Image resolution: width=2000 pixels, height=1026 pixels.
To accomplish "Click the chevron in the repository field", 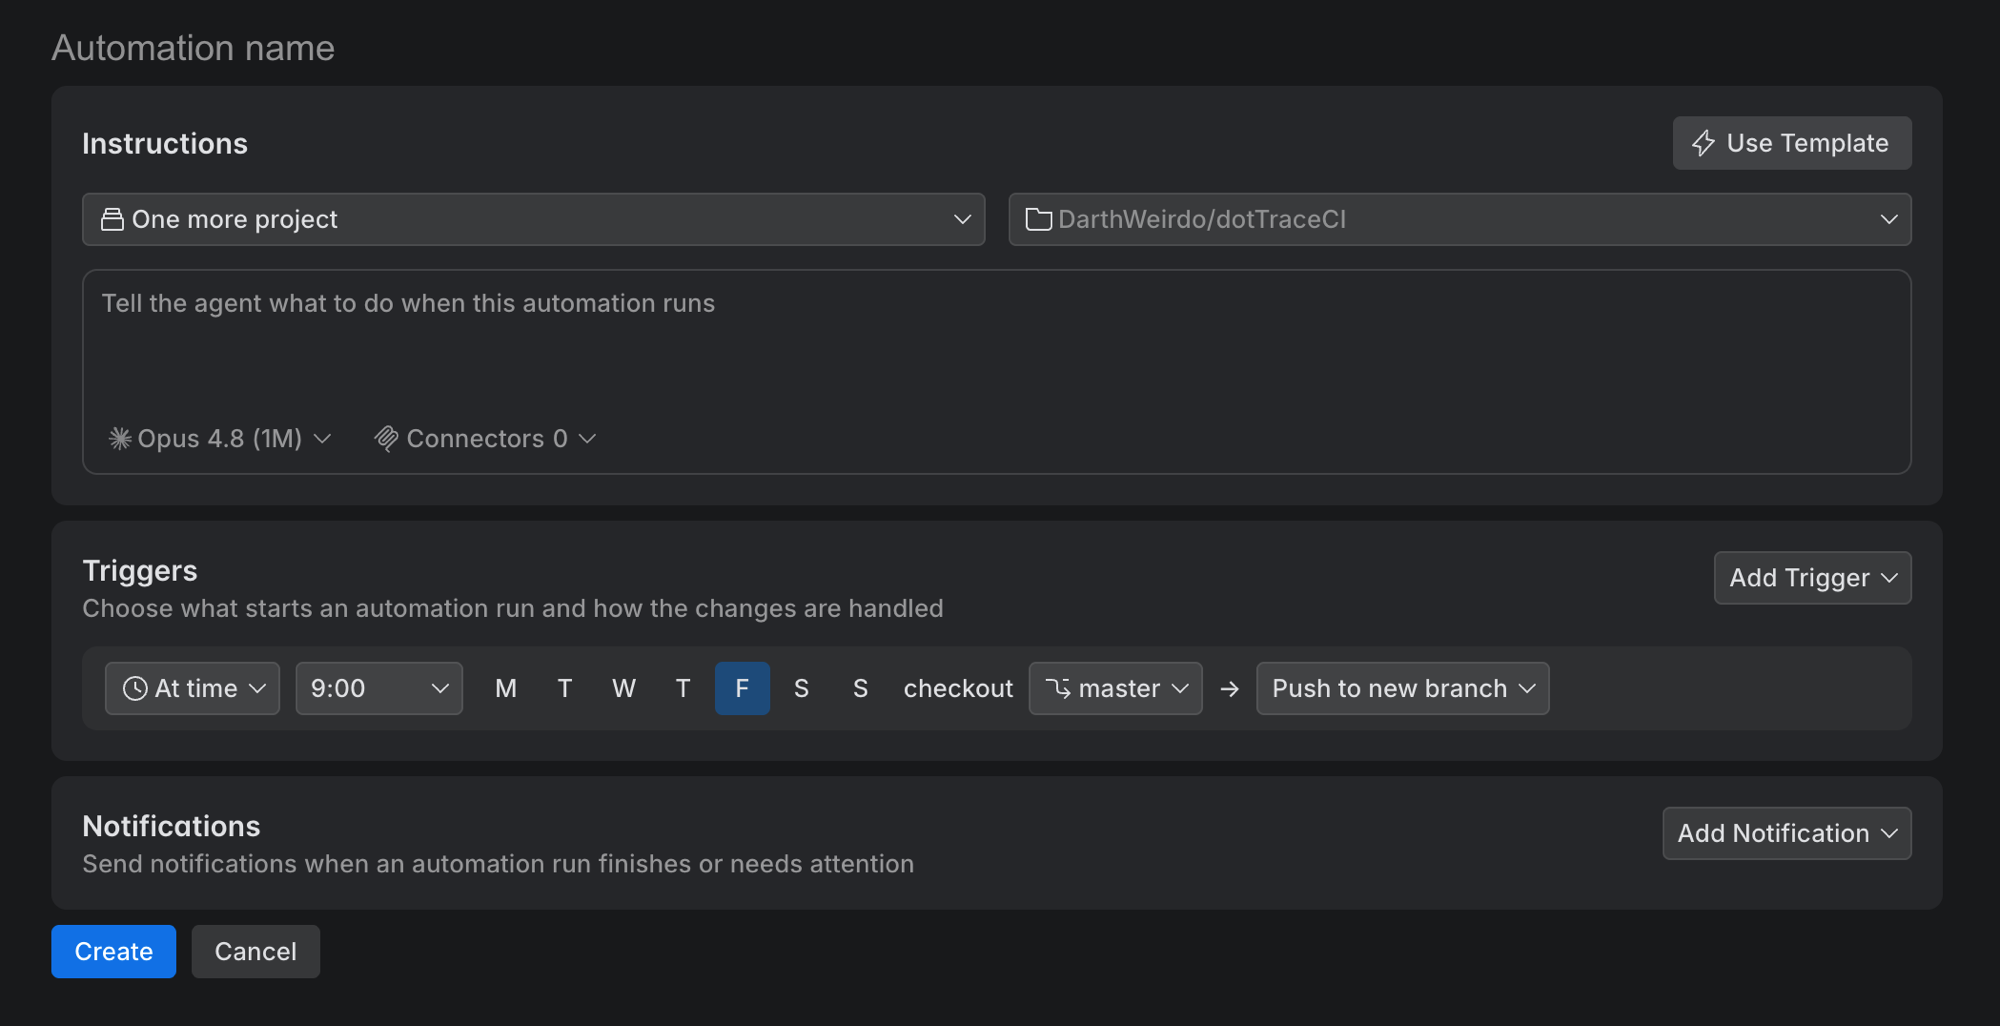I will (1889, 219).
